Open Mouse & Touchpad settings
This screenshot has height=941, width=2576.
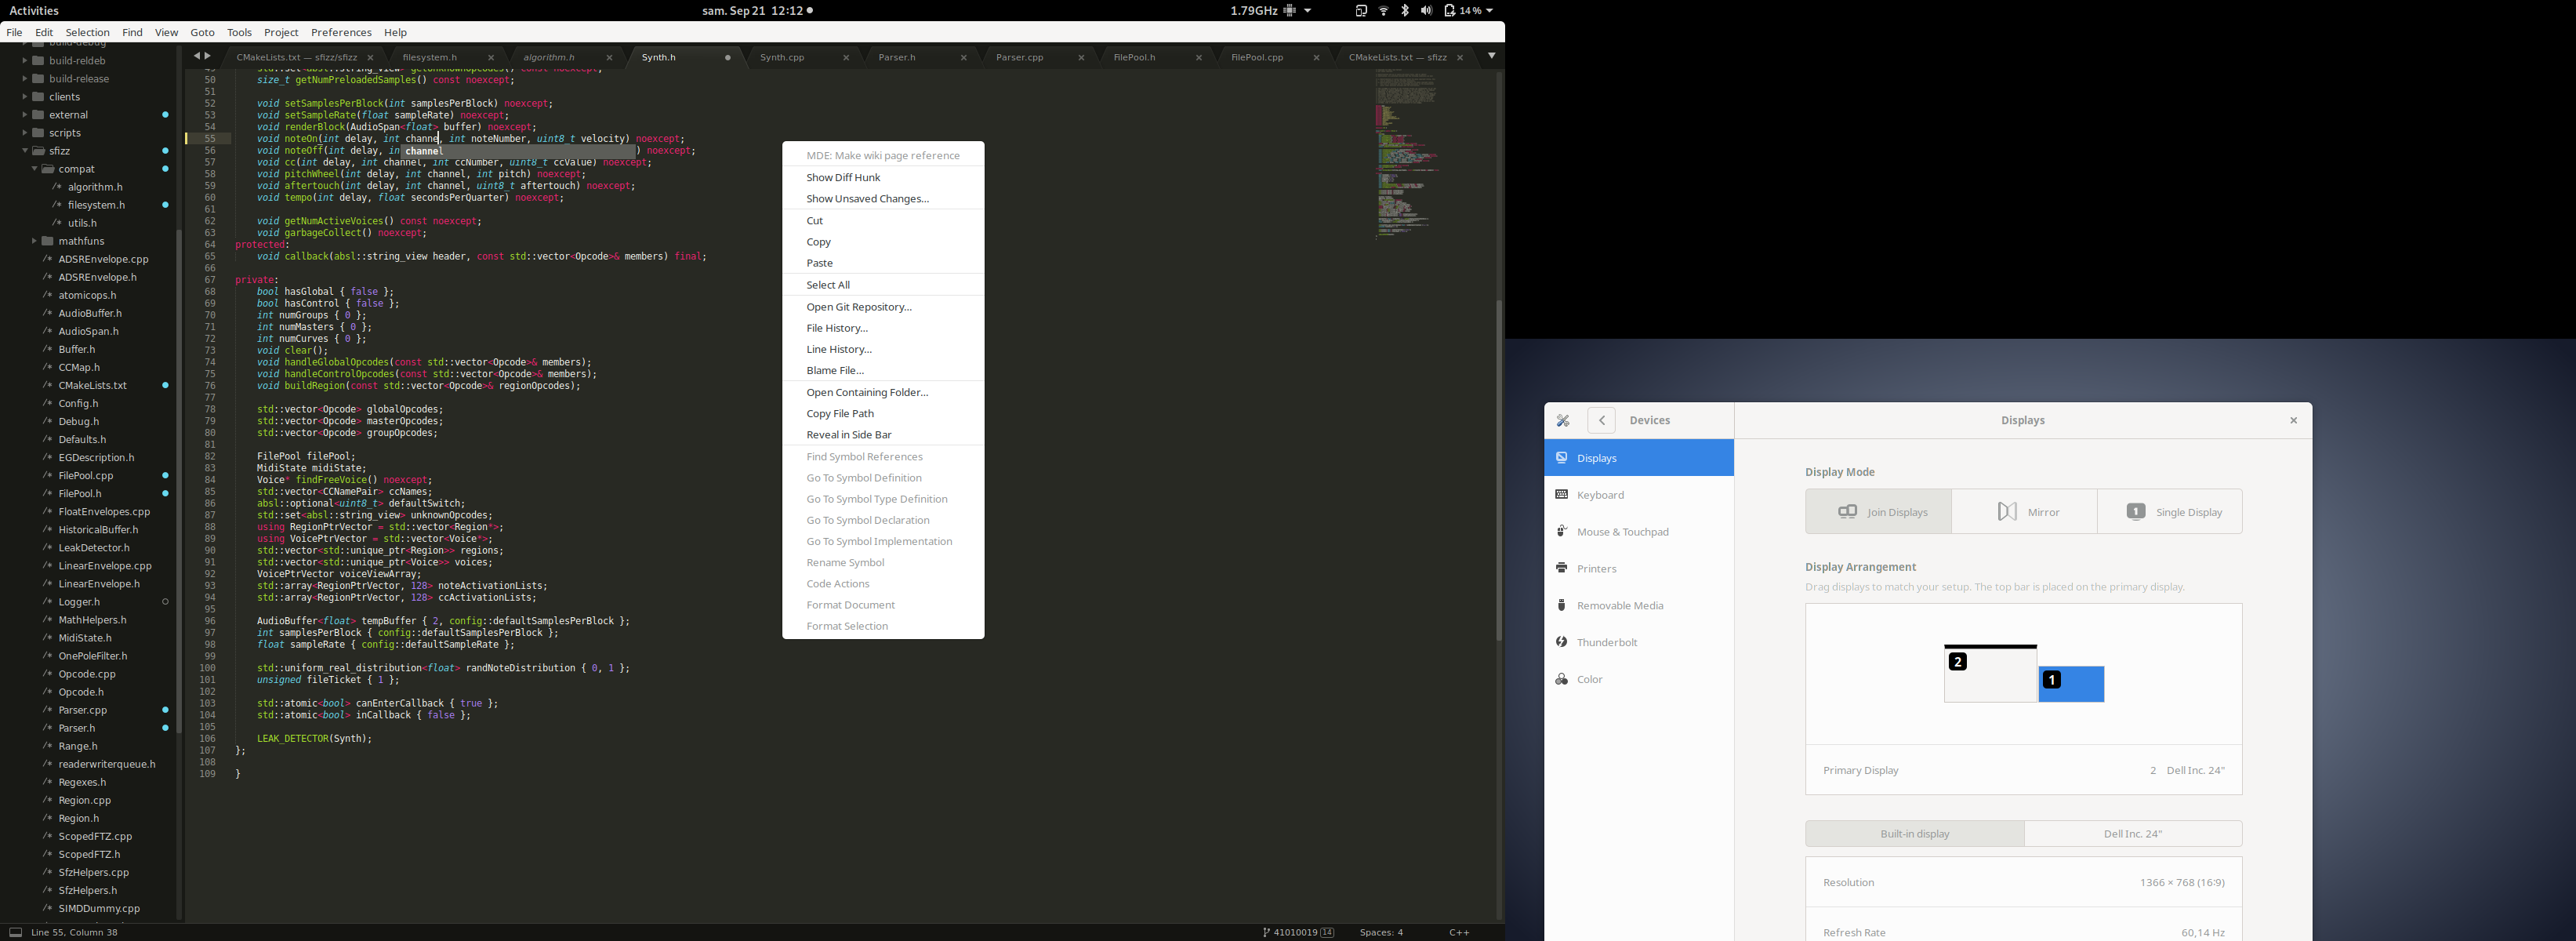tap(1622, 531)
